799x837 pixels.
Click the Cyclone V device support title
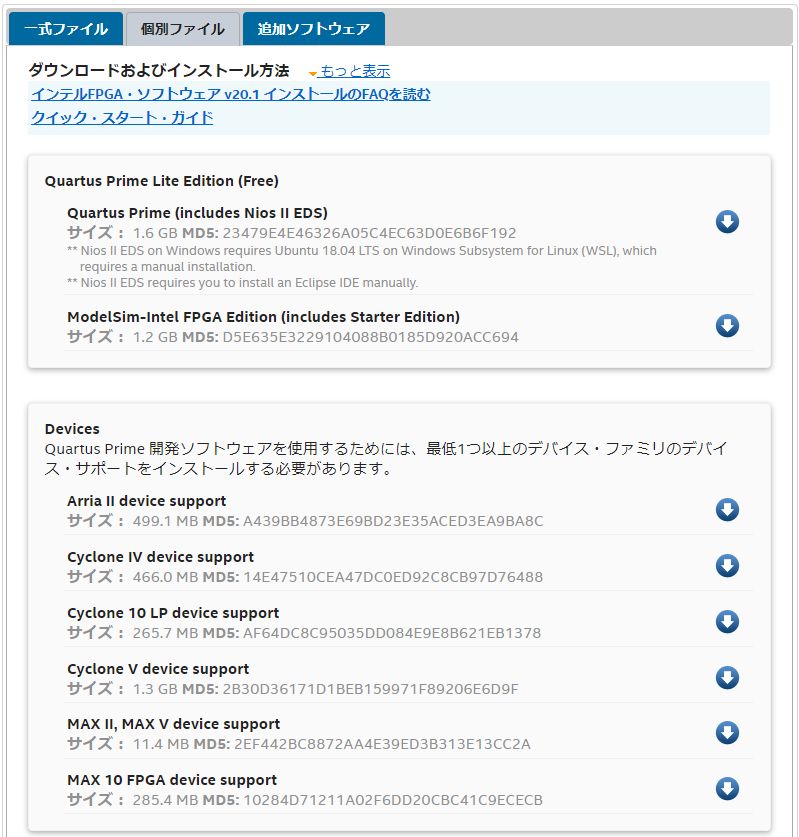click(158, 669)
